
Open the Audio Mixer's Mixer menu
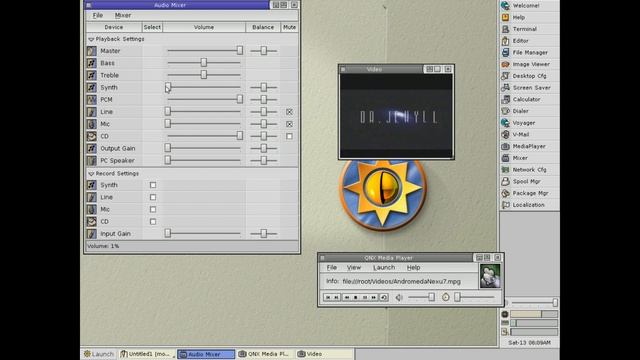pyautogui.click(x=123, y=16)
